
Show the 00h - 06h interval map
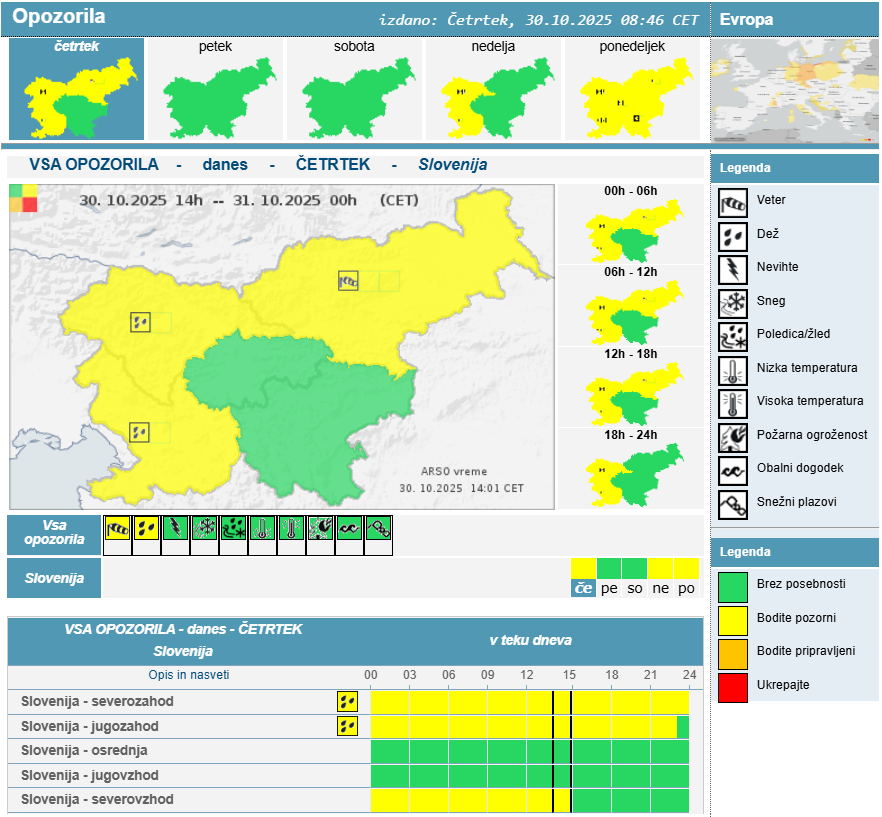tap(631, 231)
